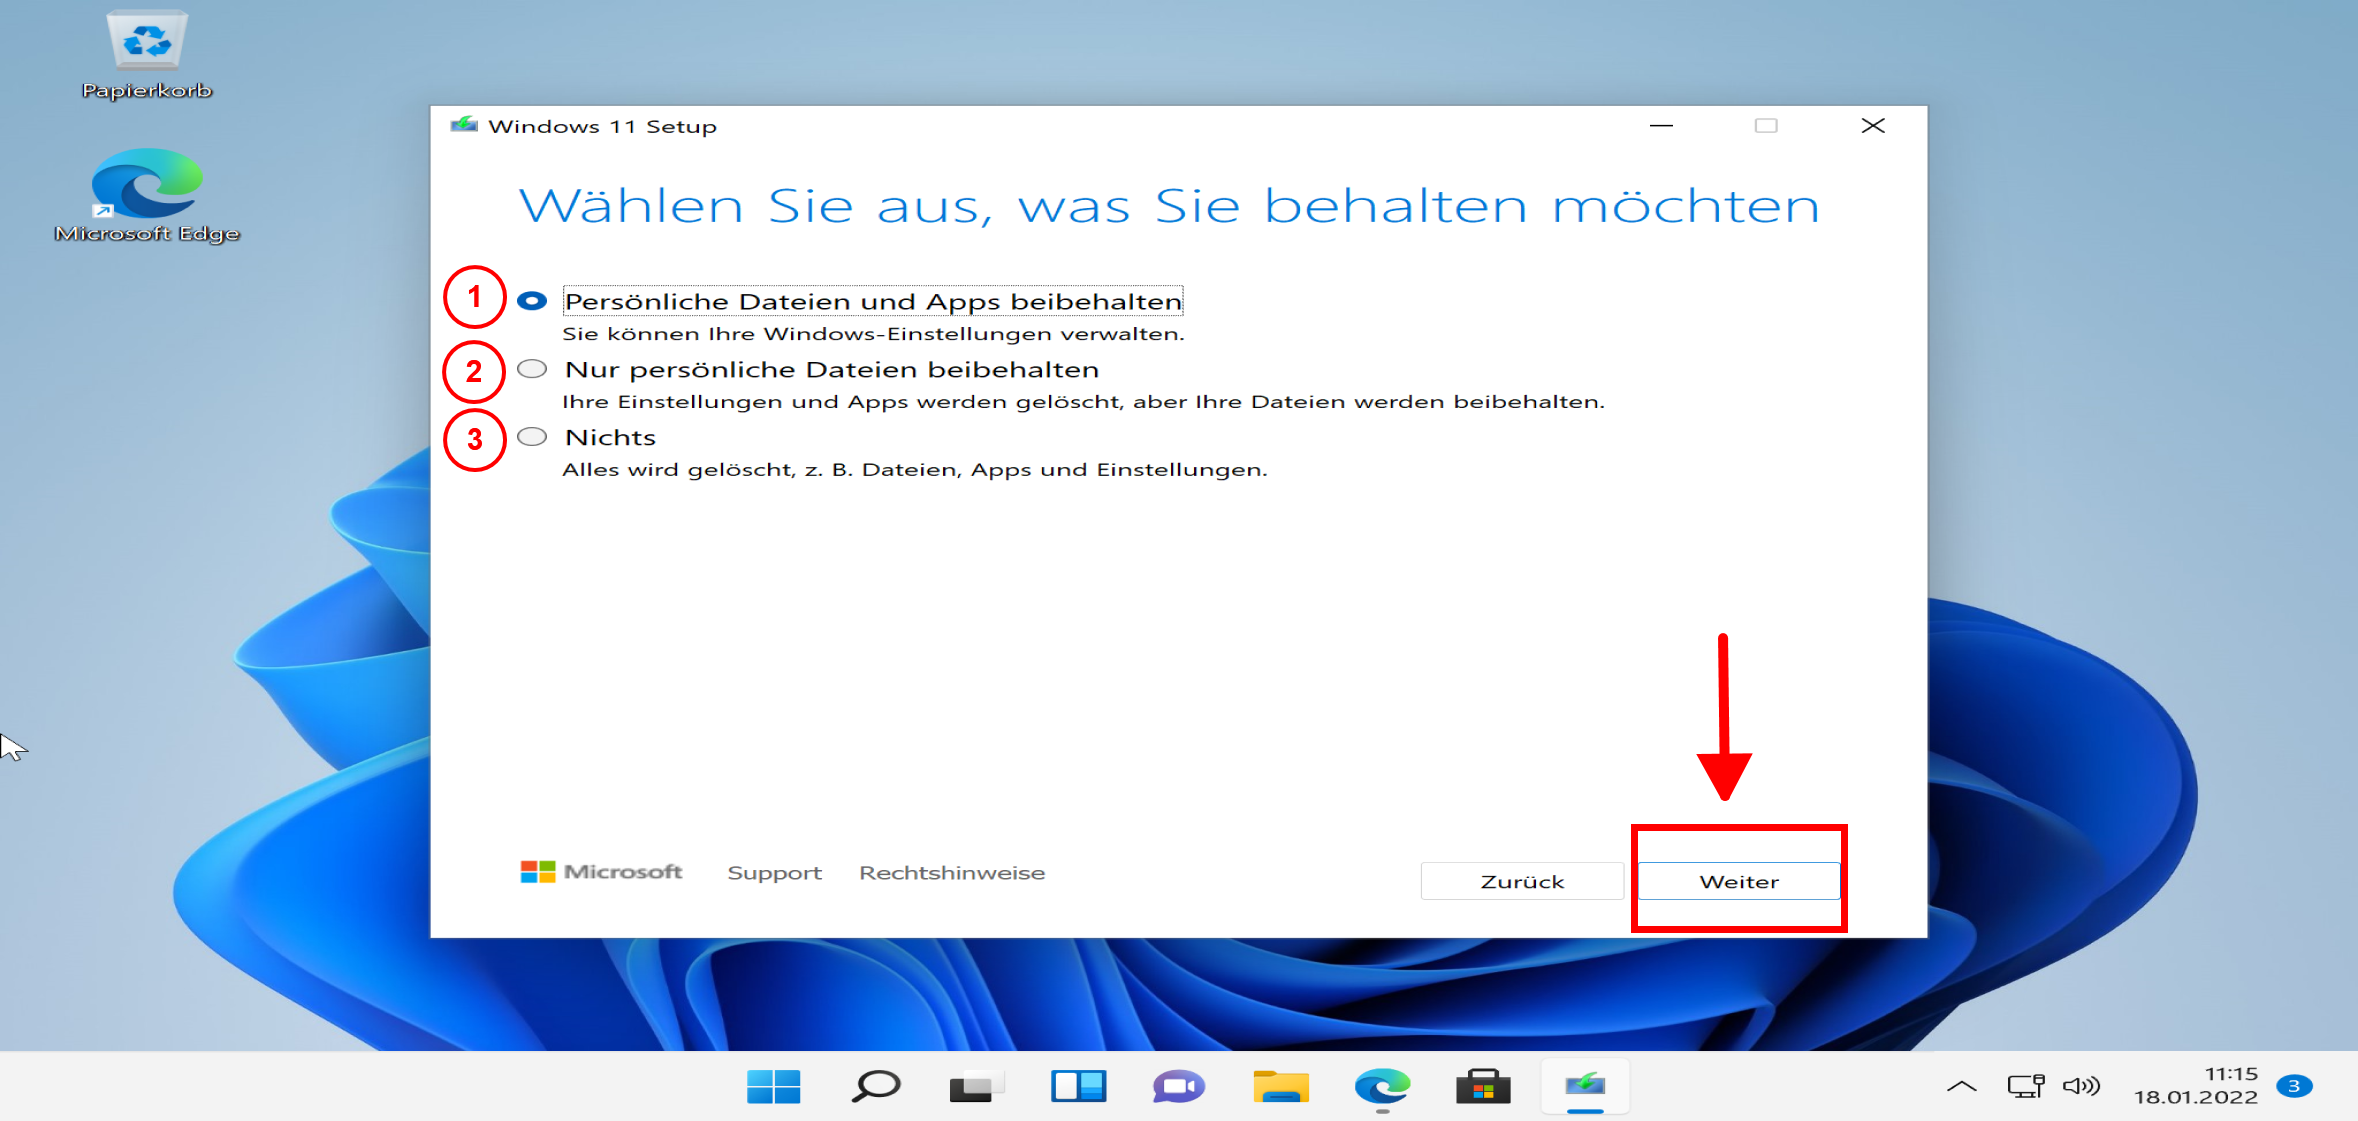Open the Support link
This screenshot has height=1121, width=2358.
pyautogui.click(x=774, y=872)
